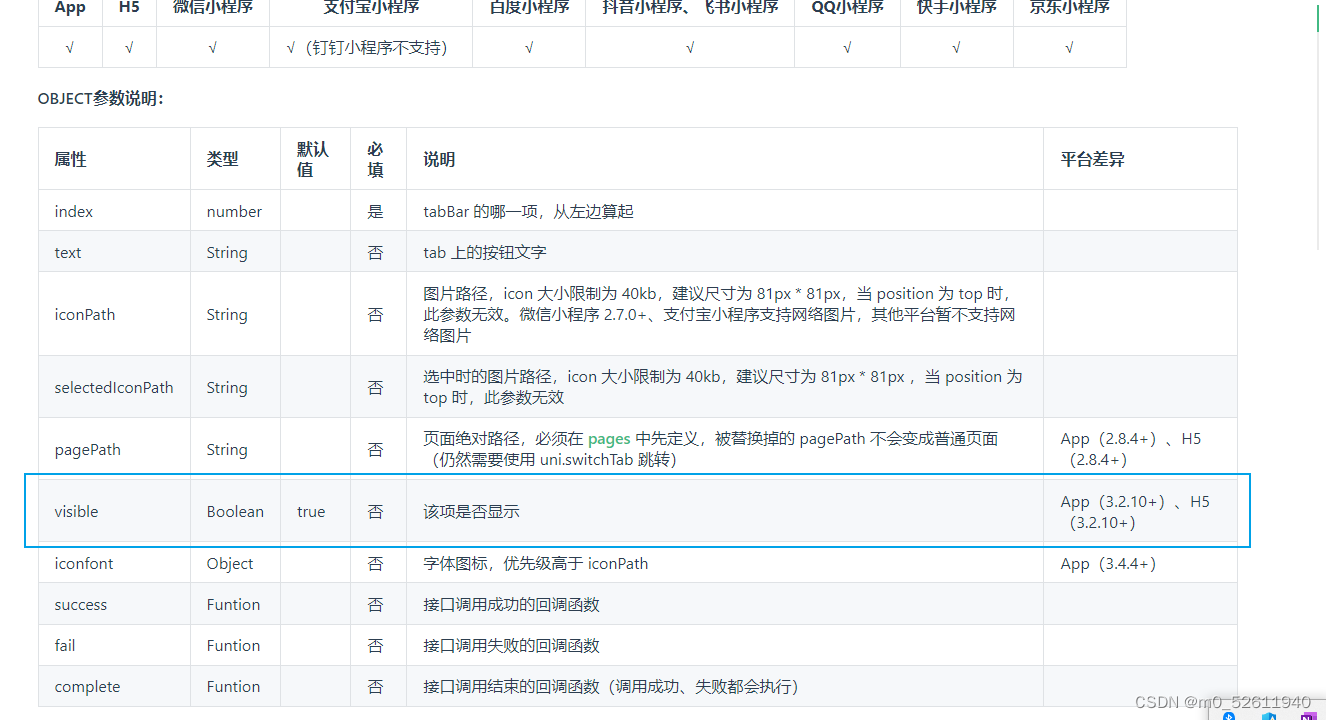Select '√（钉钉小程序不支持）' cell
The width and height of the screenshot is (1326, 720).
pos(371,47)
